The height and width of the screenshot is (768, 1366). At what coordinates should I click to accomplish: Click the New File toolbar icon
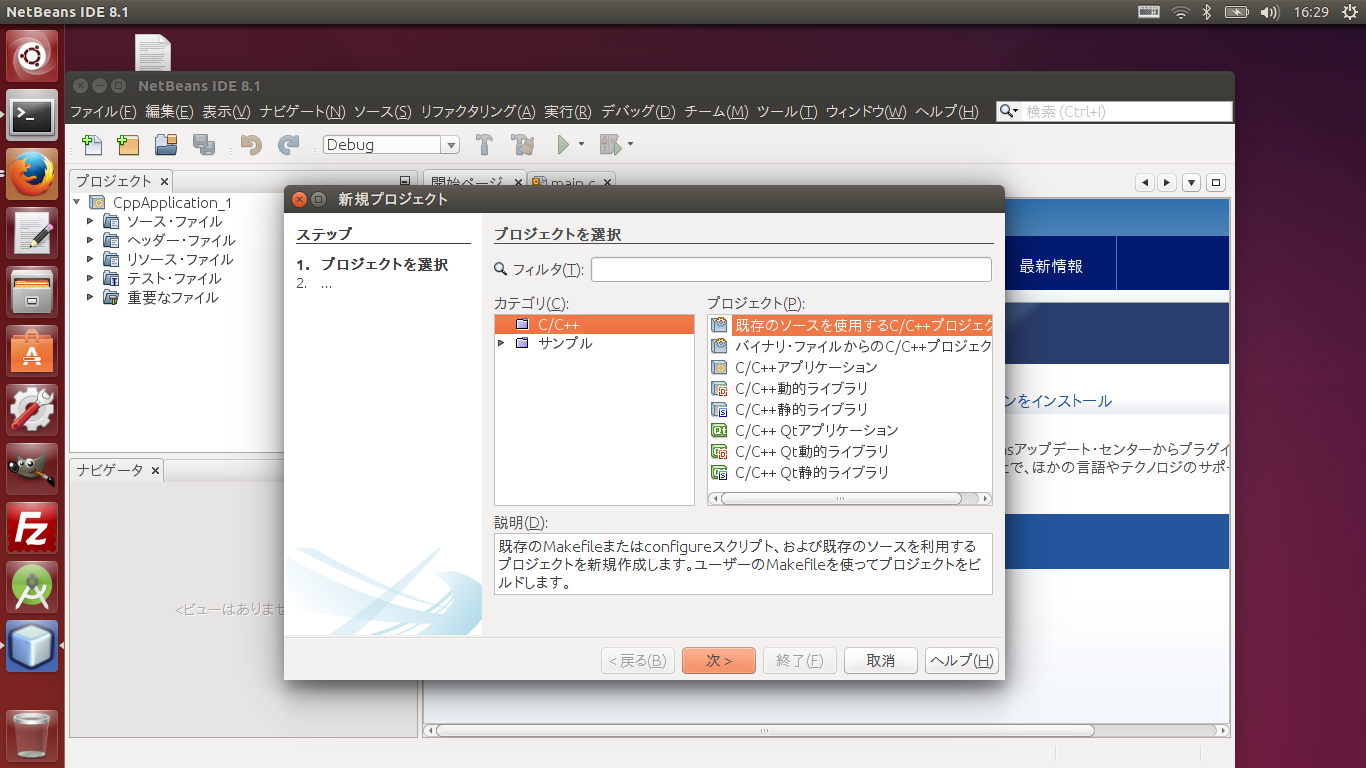[x=92, y=145]
